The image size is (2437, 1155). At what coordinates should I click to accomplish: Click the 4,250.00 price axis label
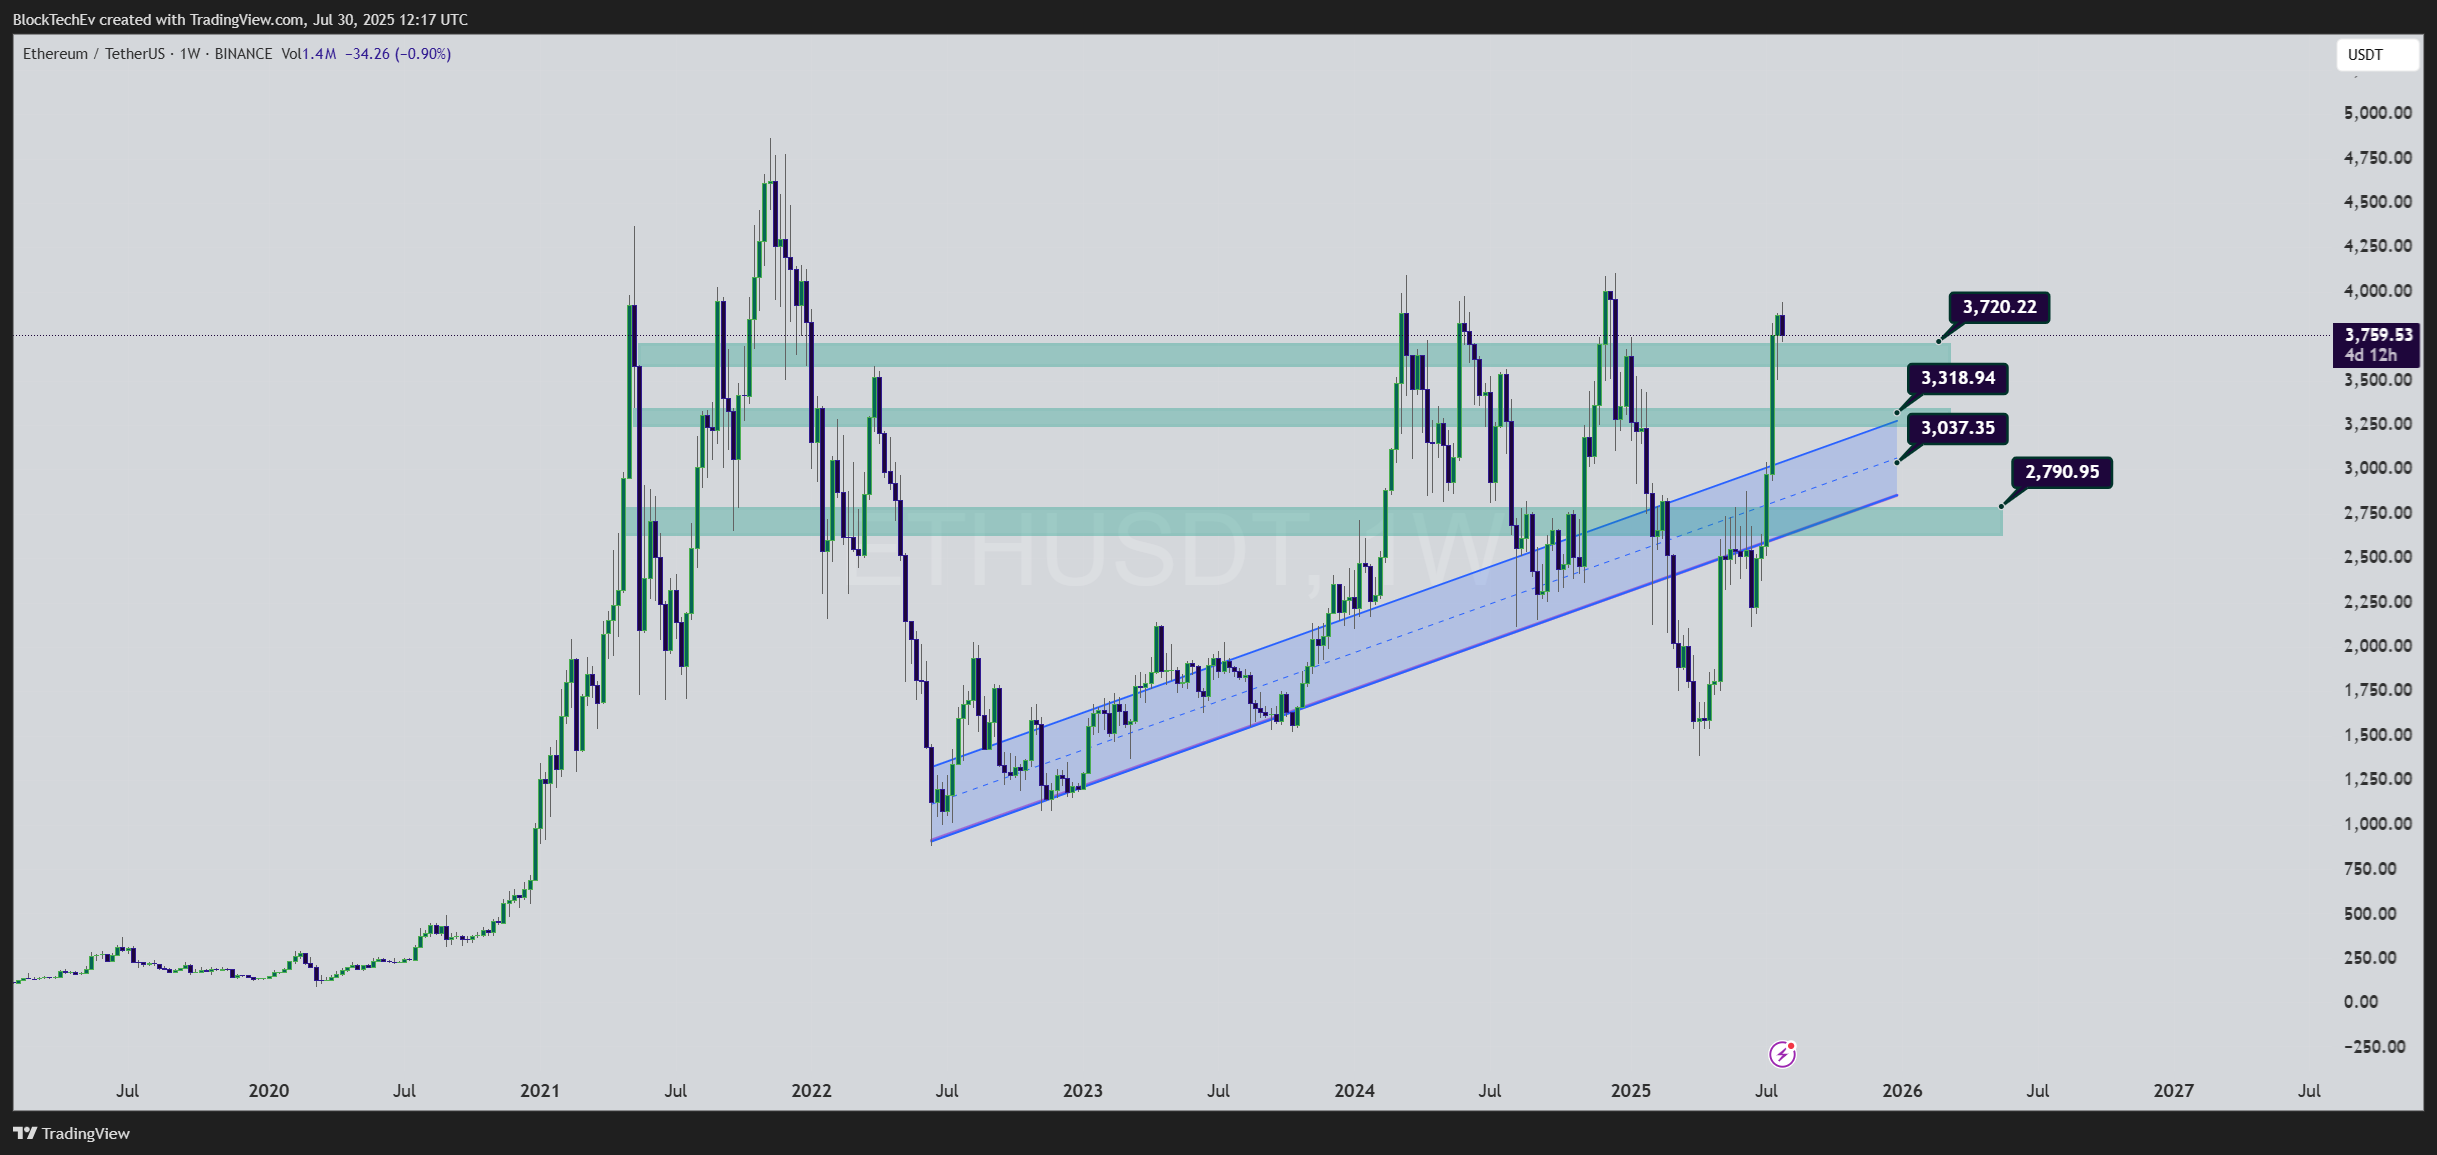(x=2377, y=246)
